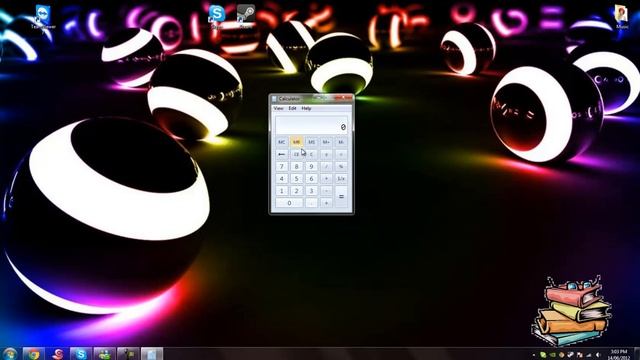
Task: Click the Calculator display showing 0
Action: coord(311,125)
